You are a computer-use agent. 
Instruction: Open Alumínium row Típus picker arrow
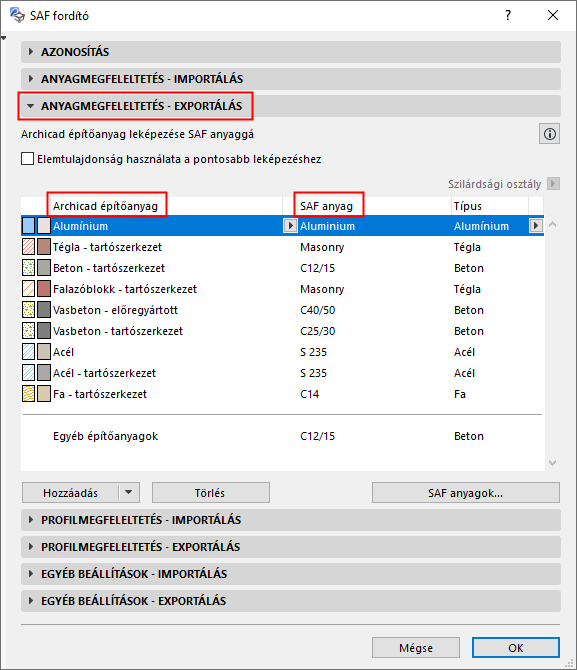(536, 226)
